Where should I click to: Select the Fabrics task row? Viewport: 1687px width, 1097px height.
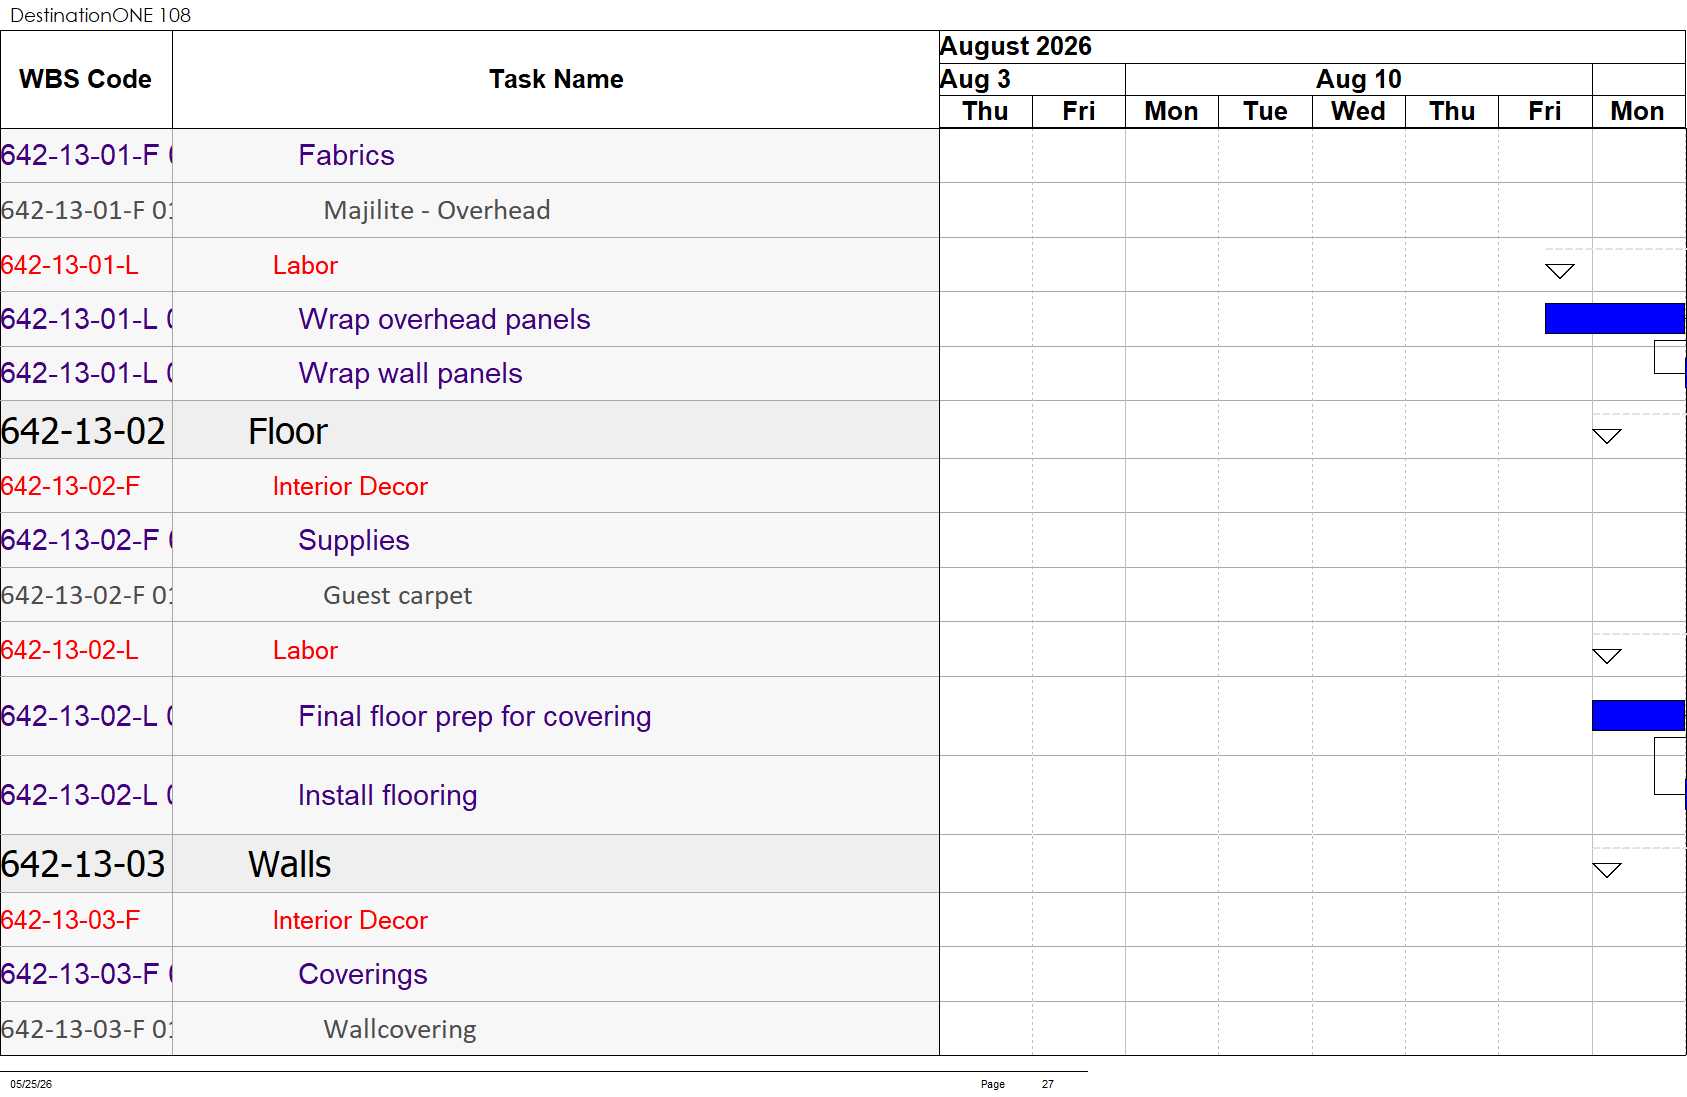pyautogui.click(x=470, y=155)
